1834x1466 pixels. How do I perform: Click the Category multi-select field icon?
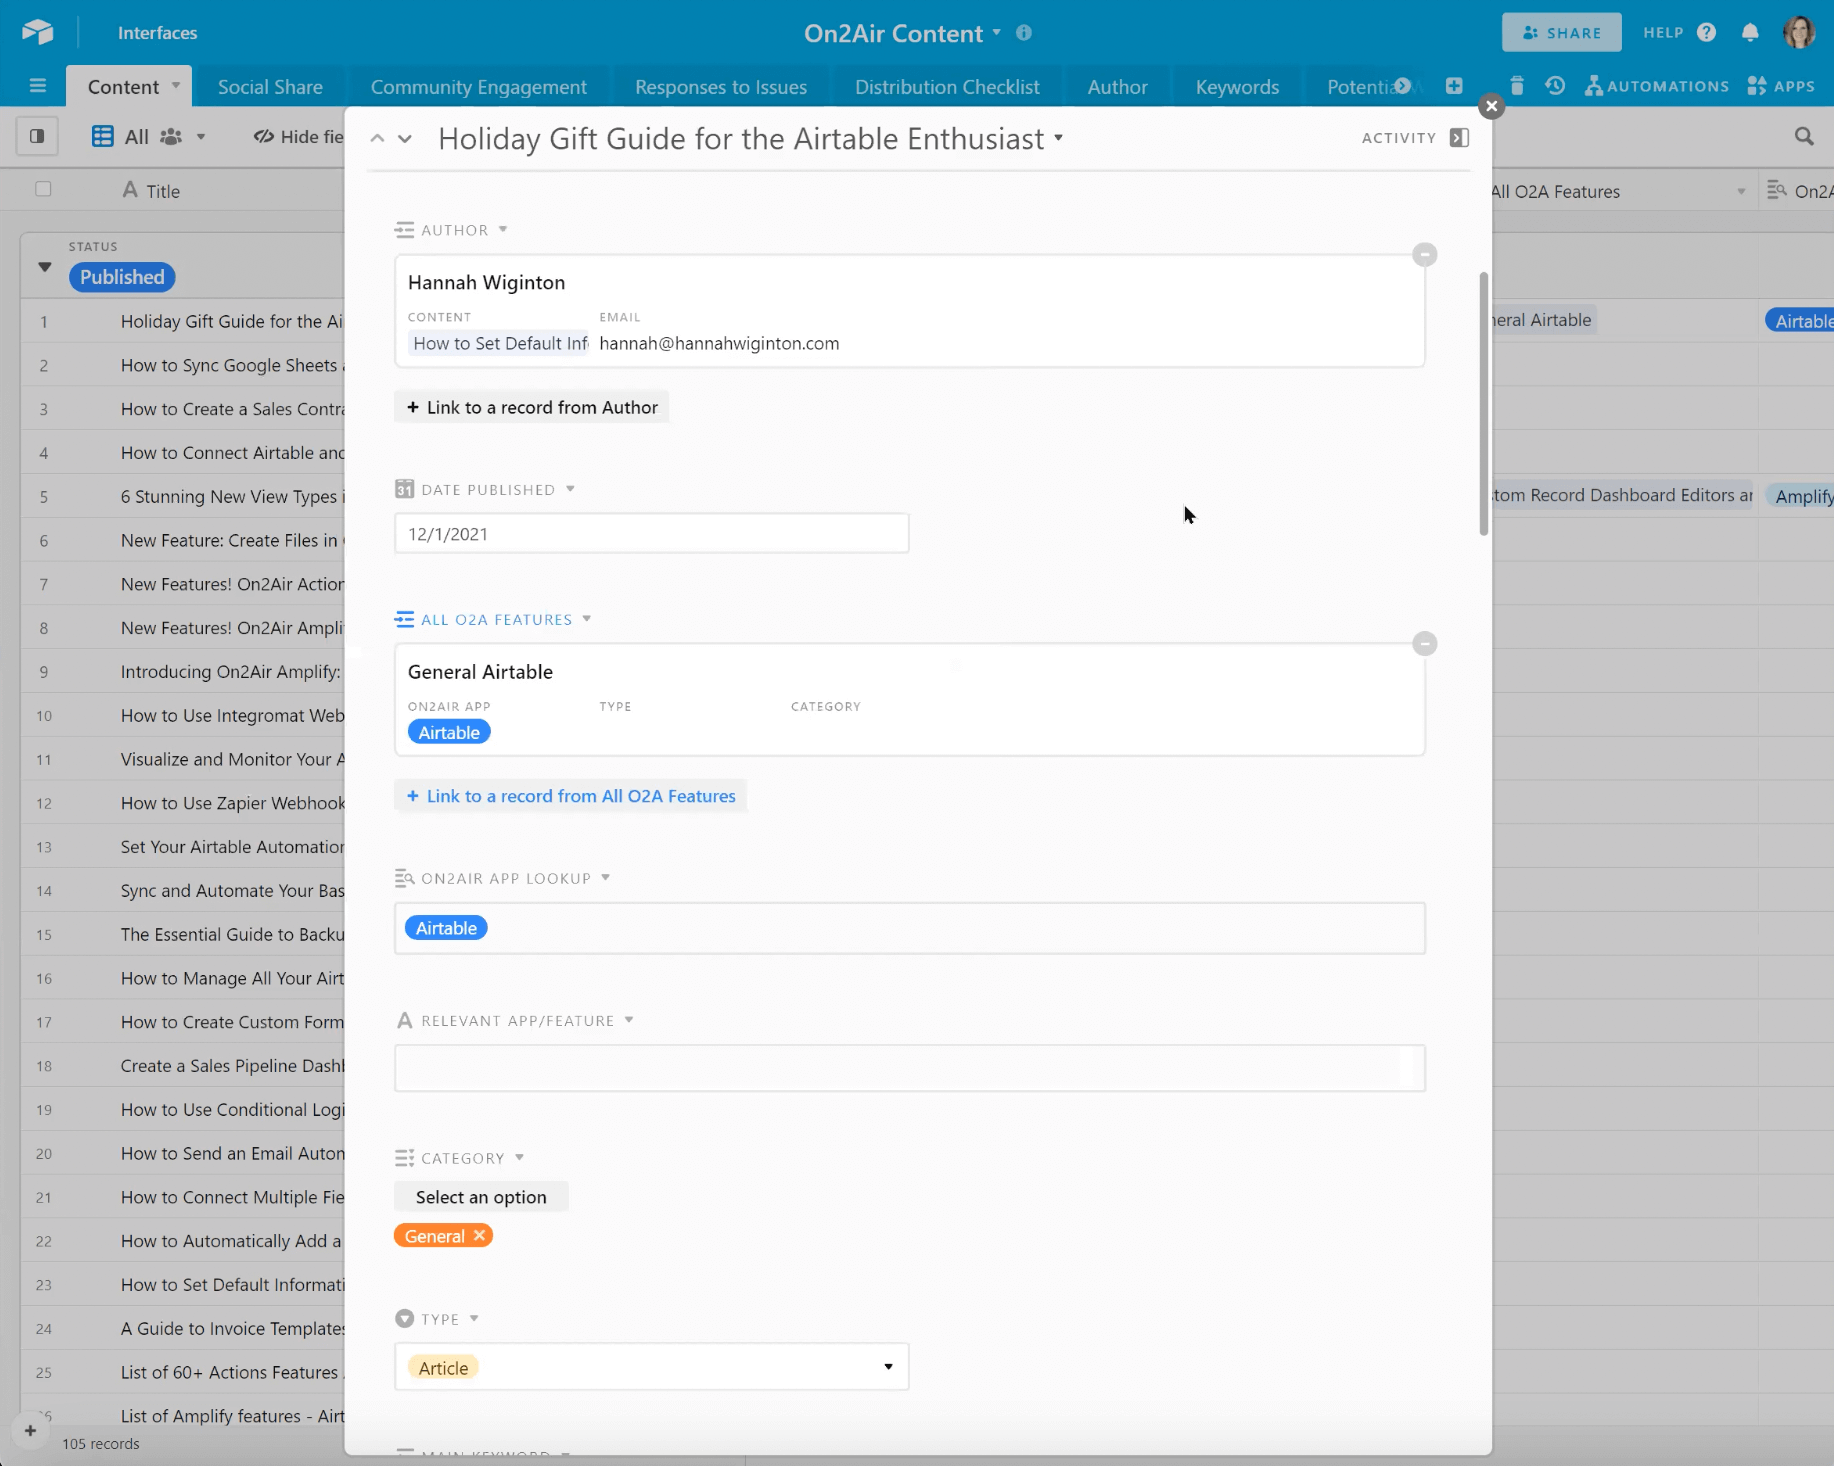pyautogui.click(x=404, y=1158)
